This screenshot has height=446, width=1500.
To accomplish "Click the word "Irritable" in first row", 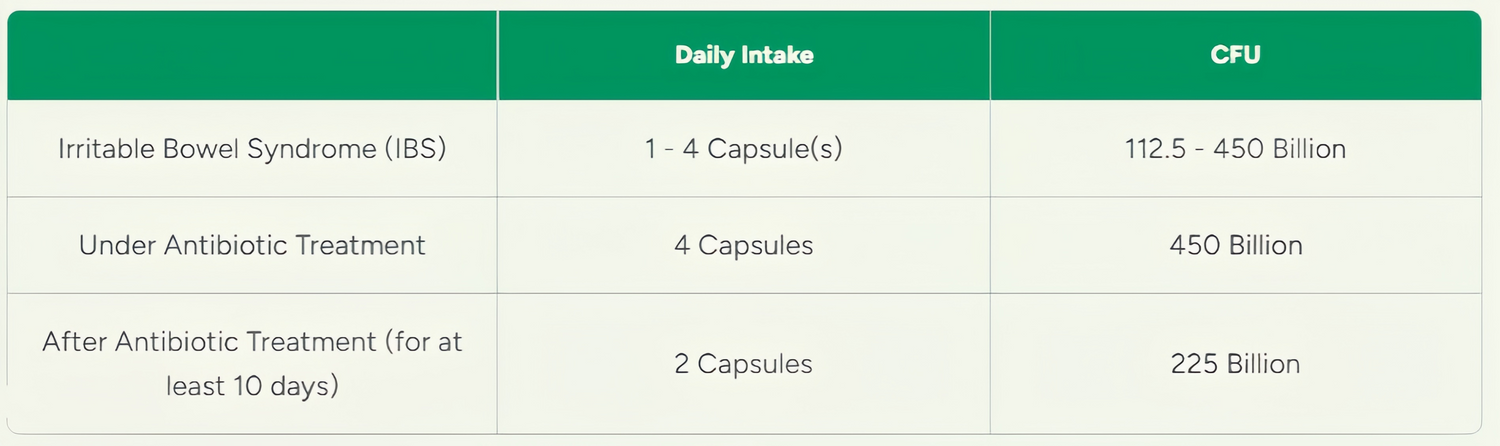I will (104, 149).
